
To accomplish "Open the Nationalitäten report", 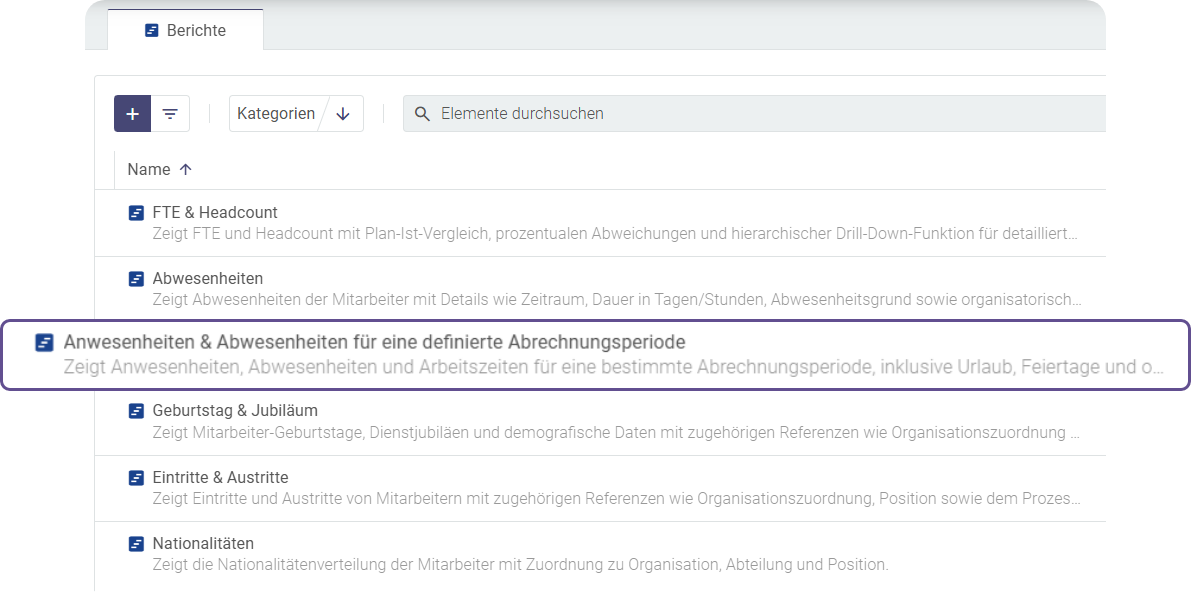I will tap(203, 544).
